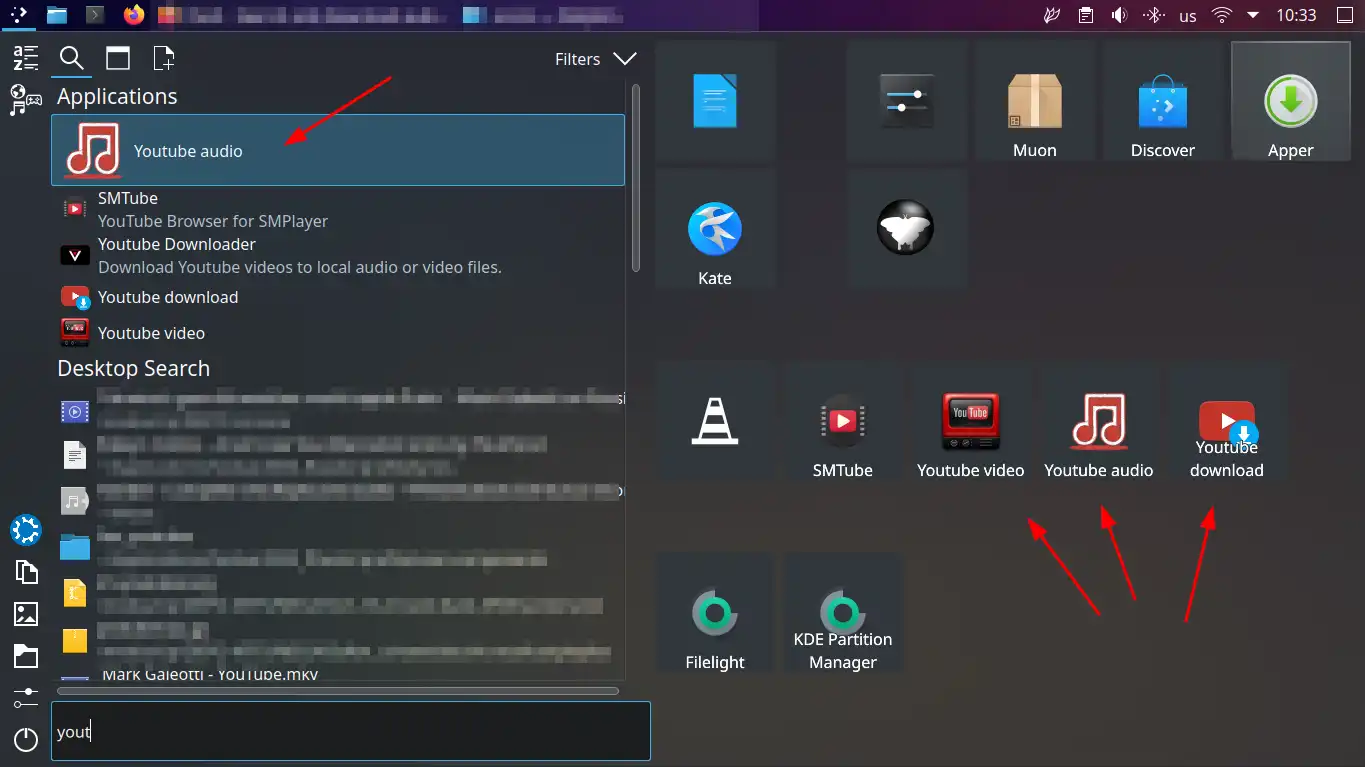Viewport: 1365px width, 767px height.
Task: Open the Kubuntu settings favorite icon
Action: coord(26,530)
